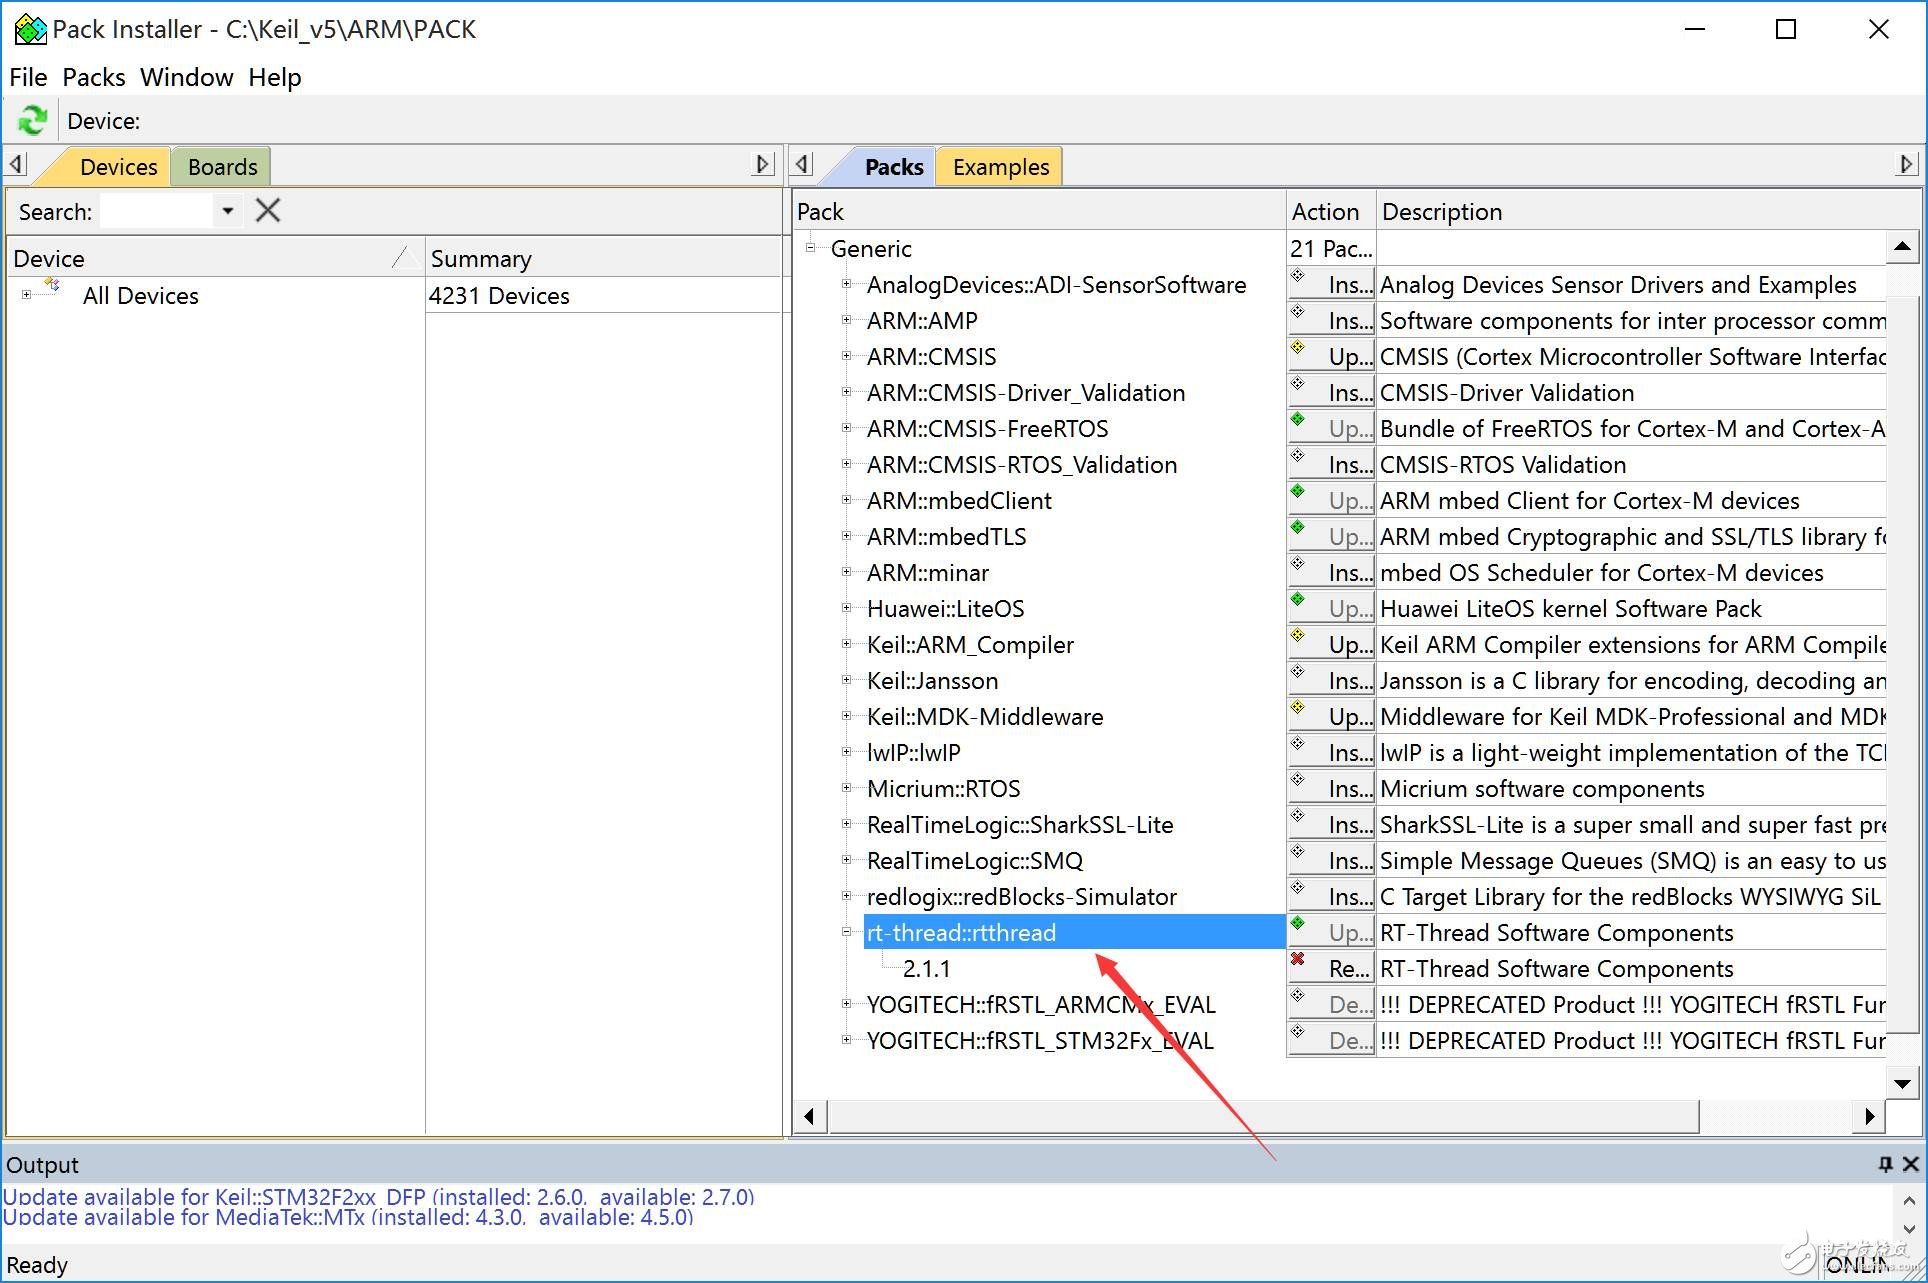1928x1283 pixels.
Task: Expand the All Devices tree node
Action: click(x=26, y=295)
